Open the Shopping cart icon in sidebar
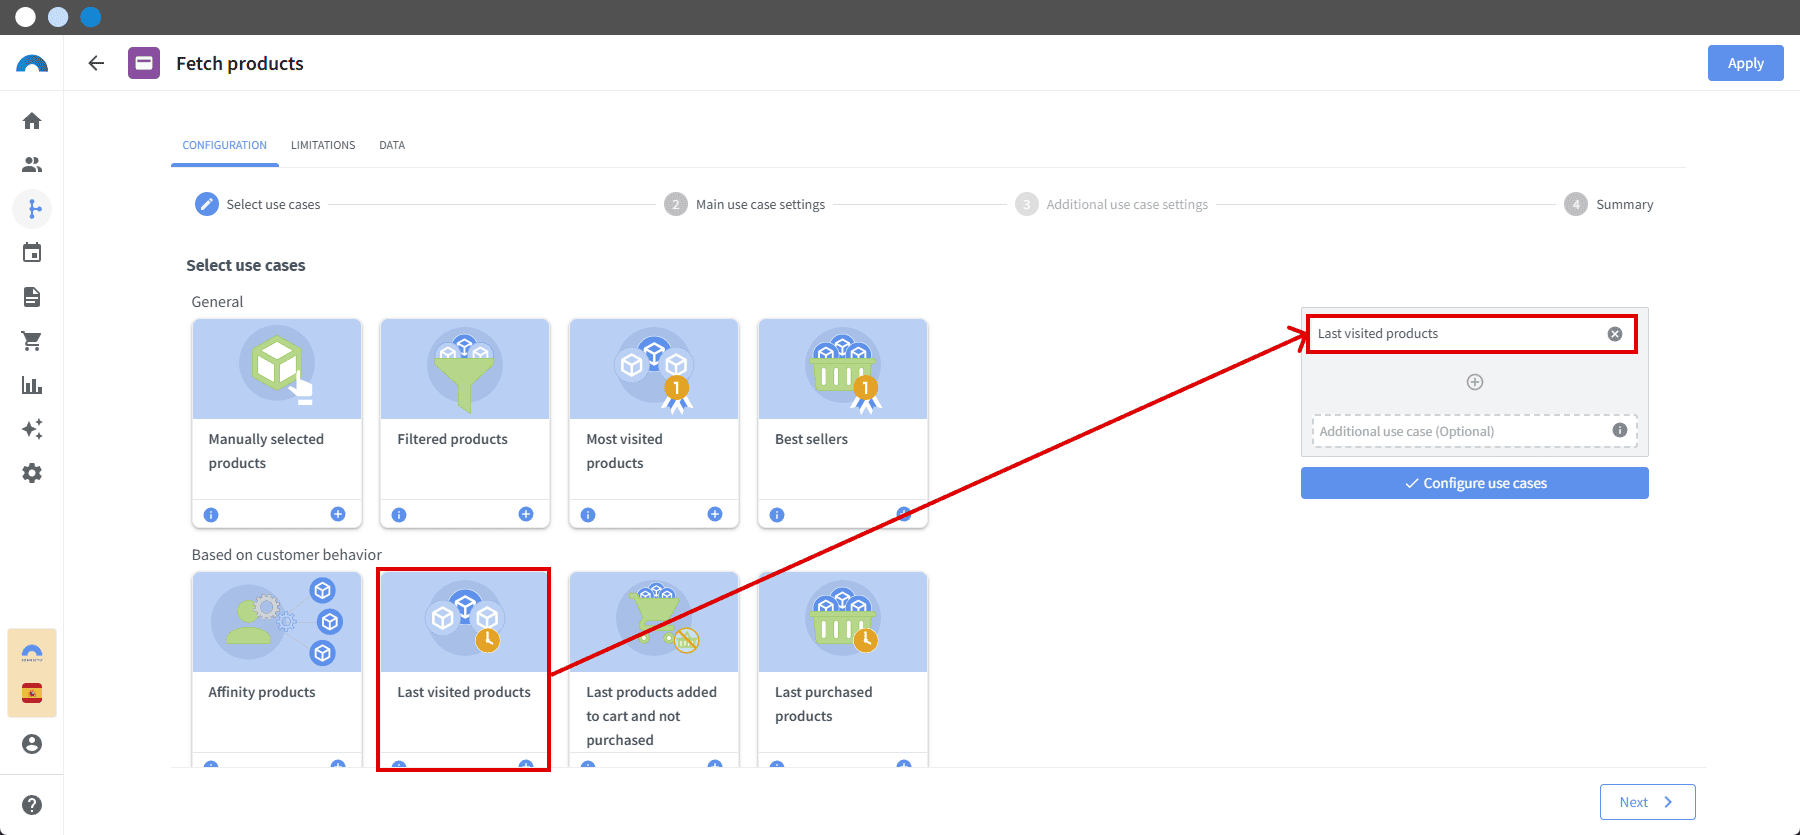 (x=32, y=341)
